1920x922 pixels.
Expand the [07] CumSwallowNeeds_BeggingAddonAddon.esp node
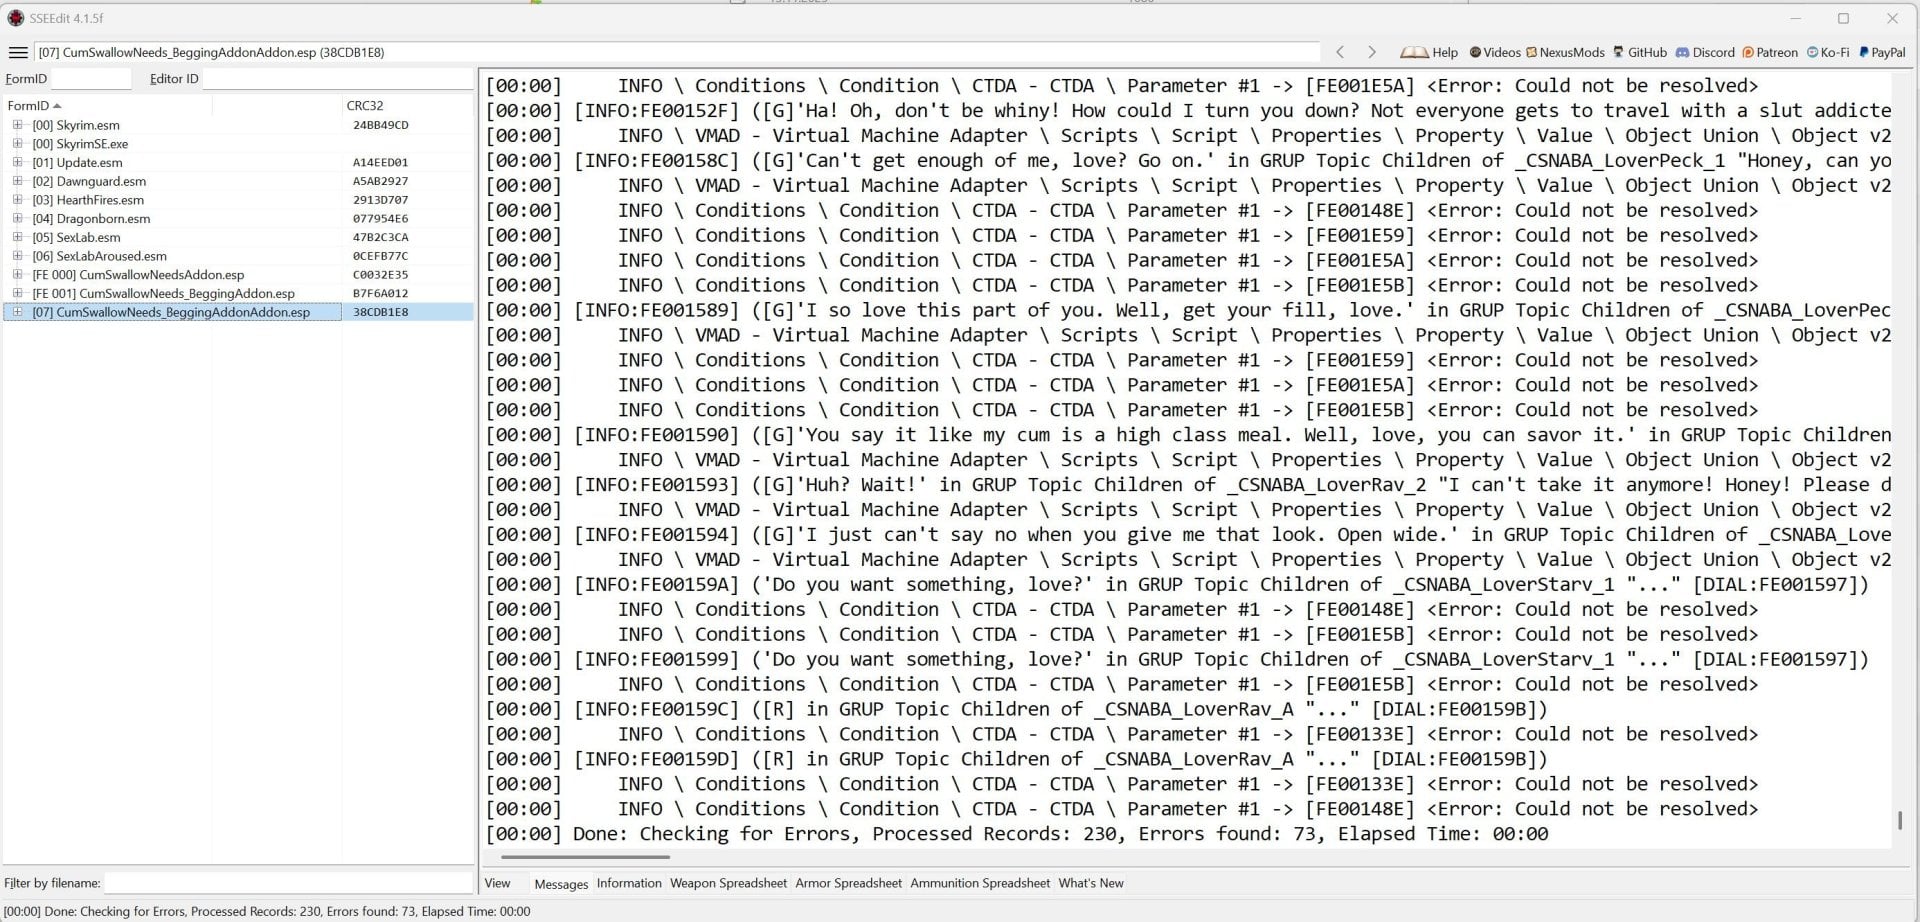point(17,312)
